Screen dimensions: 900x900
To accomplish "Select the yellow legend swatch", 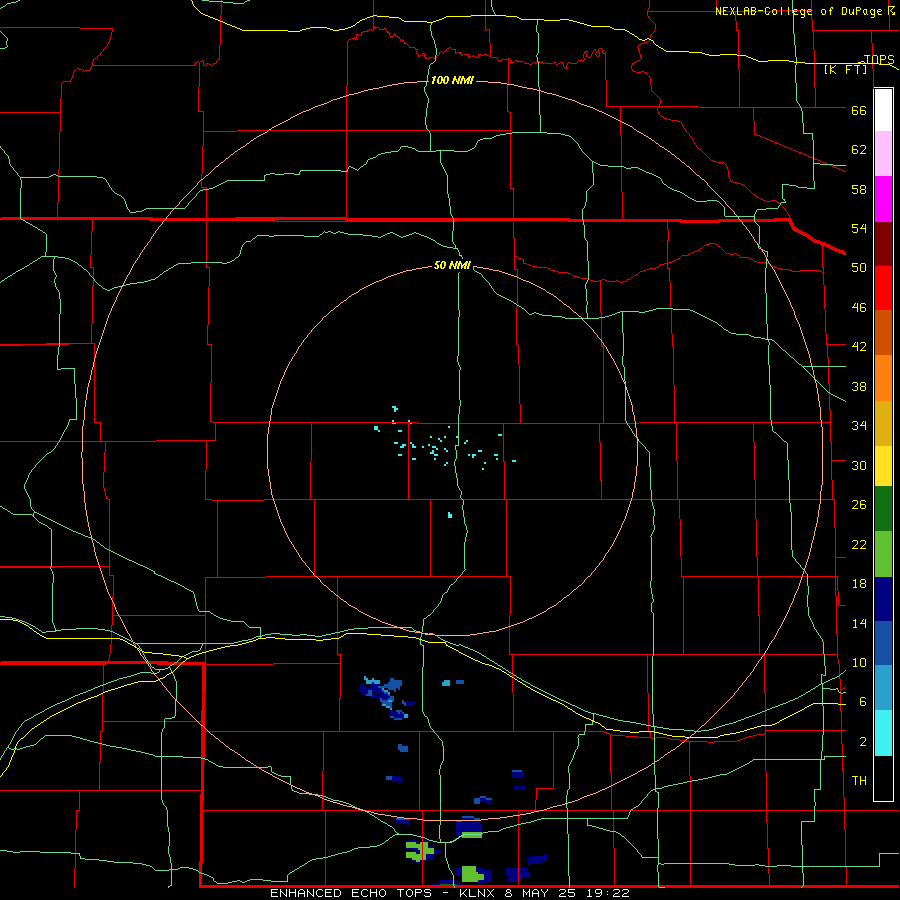I will pos(883,467).
